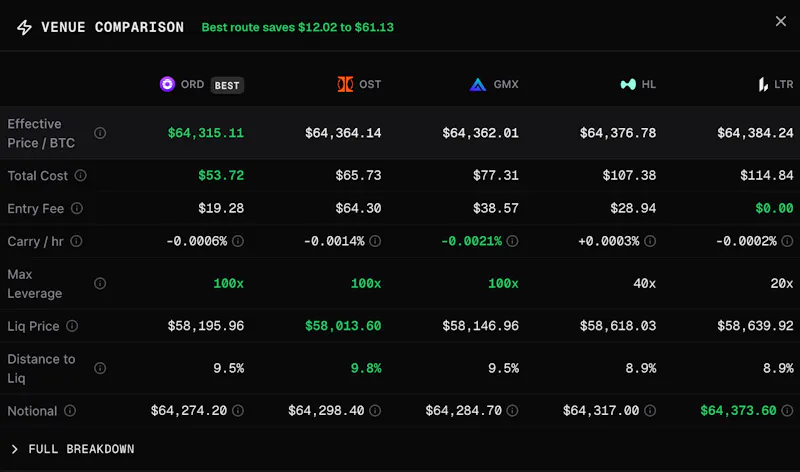
Task: Click the ORD venue logo icon
Action: tap(167, 84)
